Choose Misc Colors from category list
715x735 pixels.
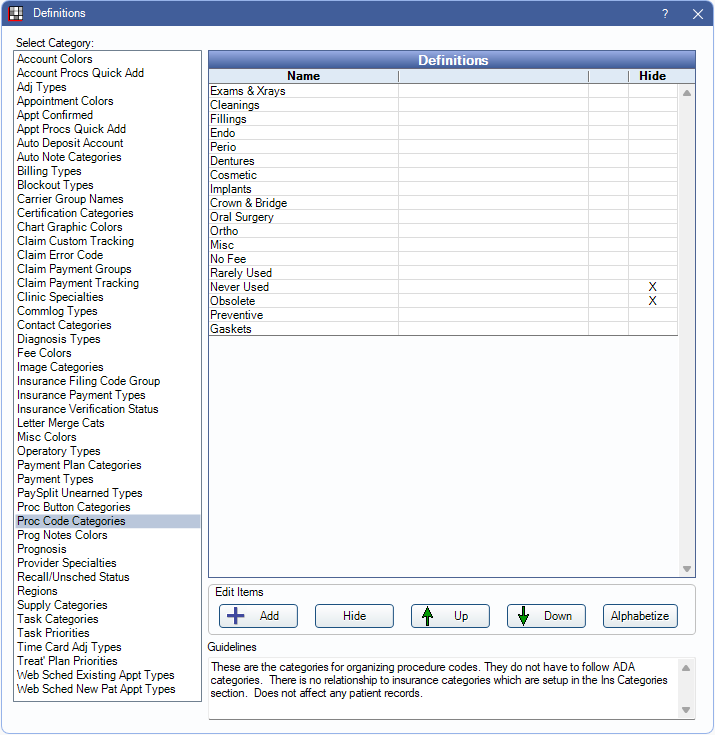click(47, 437)
